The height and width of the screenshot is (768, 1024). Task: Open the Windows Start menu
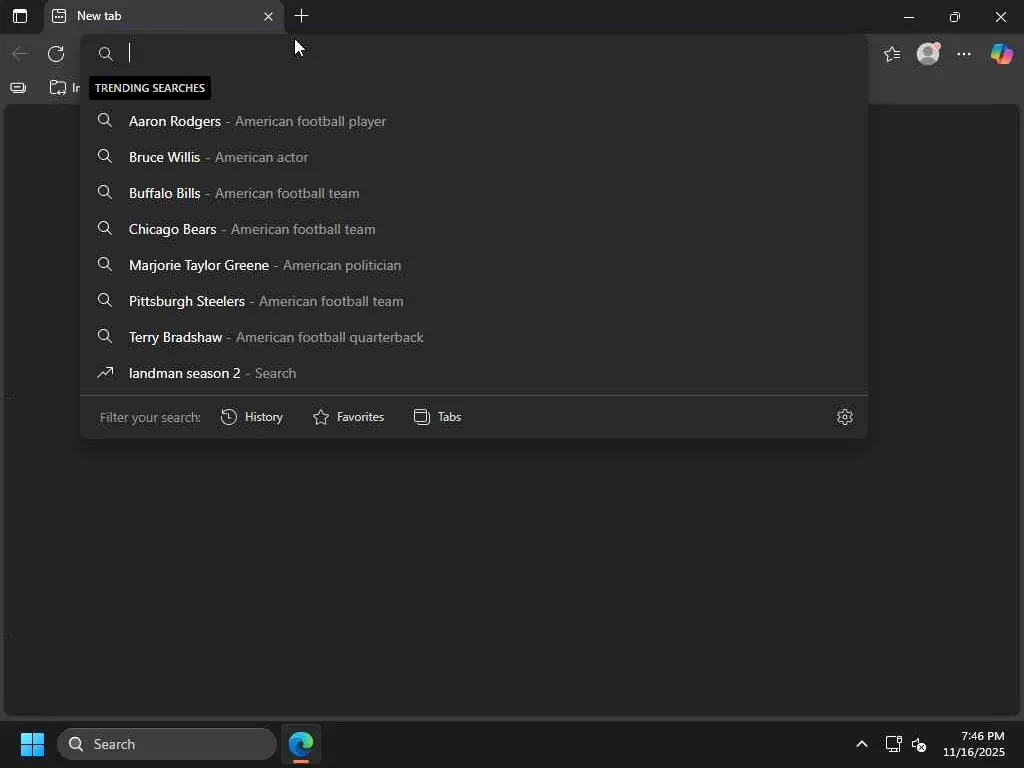click(x=32, y=744)
